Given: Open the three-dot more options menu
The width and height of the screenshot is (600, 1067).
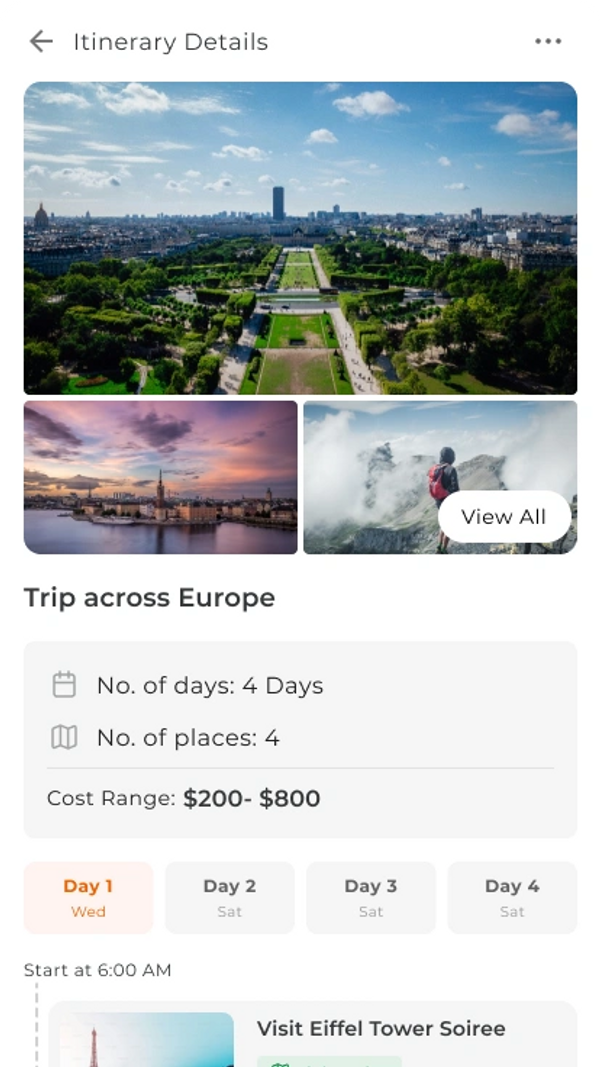Looking at the screenshot, I should click(x=548, y=41).
